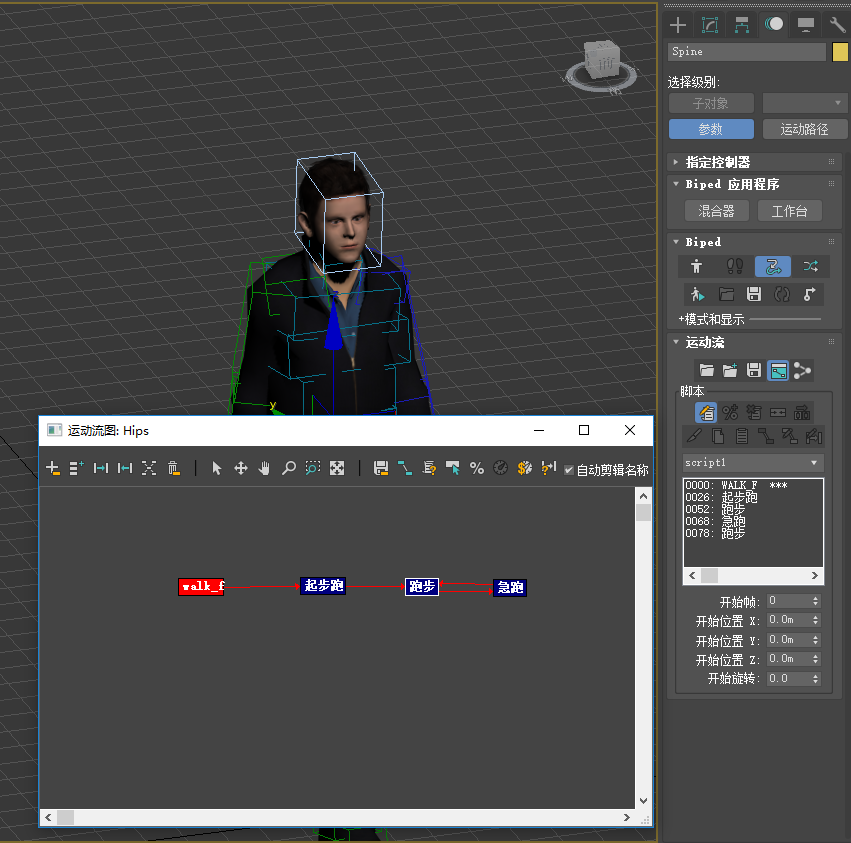Click the orange dollar-sign icon
Viewport: 851px width, 843px height.
pos(525,468)
